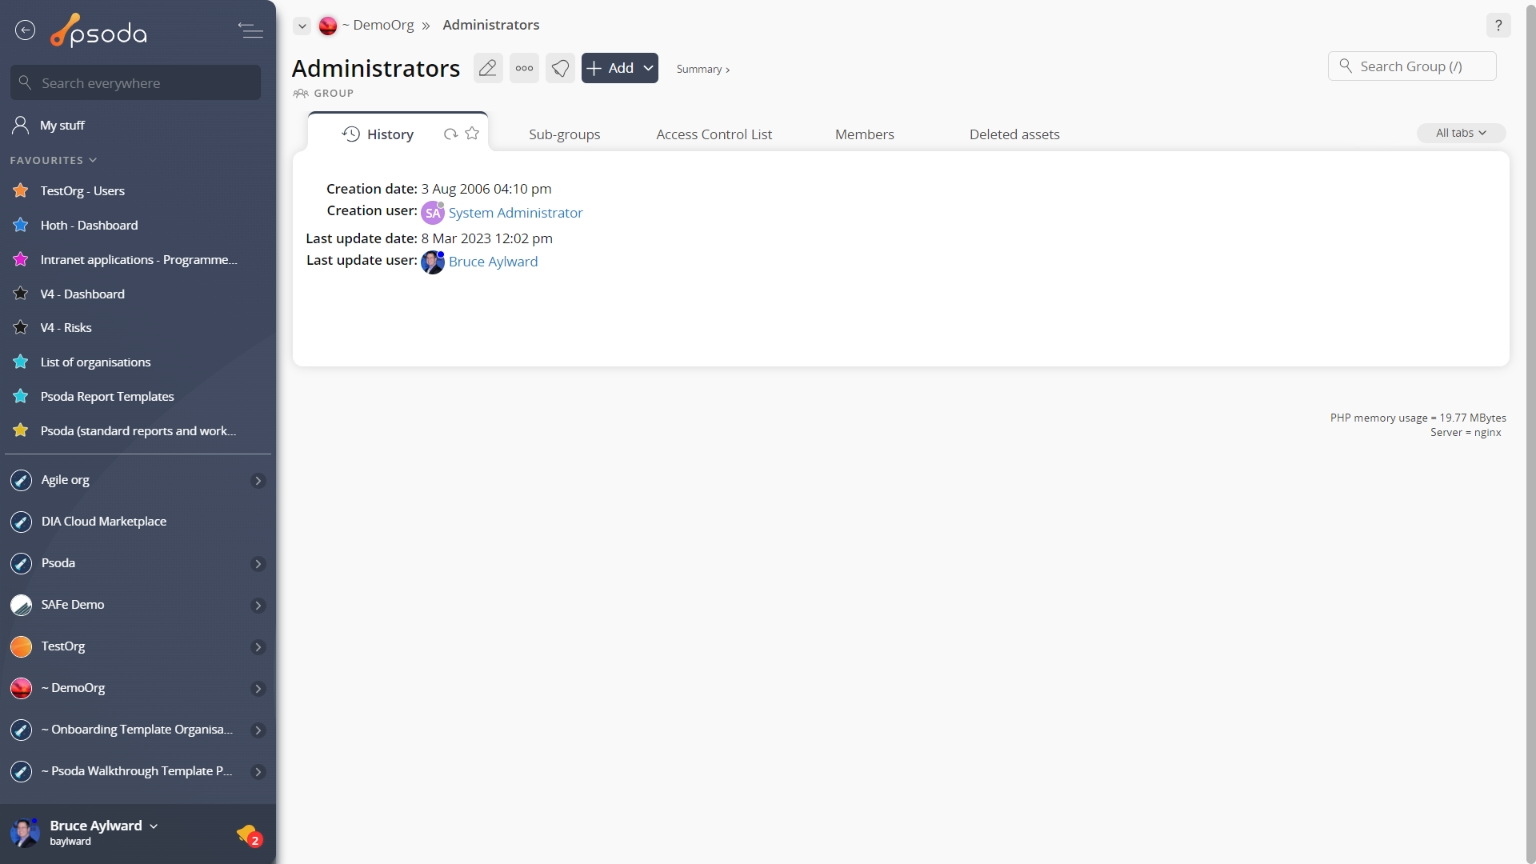This screenshot has width=1536, height=864.
Task: Click the My stuff person icon
Action: [20, 125]
